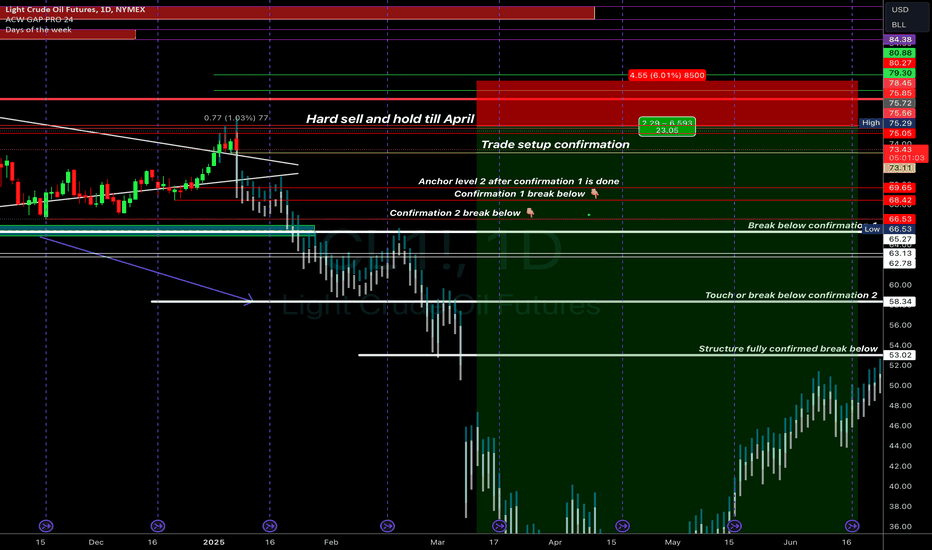Image resolution: width=932 pixels, height=550 pixels.
Task: Click the 53.02 price label
Action: pyautogui.click(x=900, y=355)
